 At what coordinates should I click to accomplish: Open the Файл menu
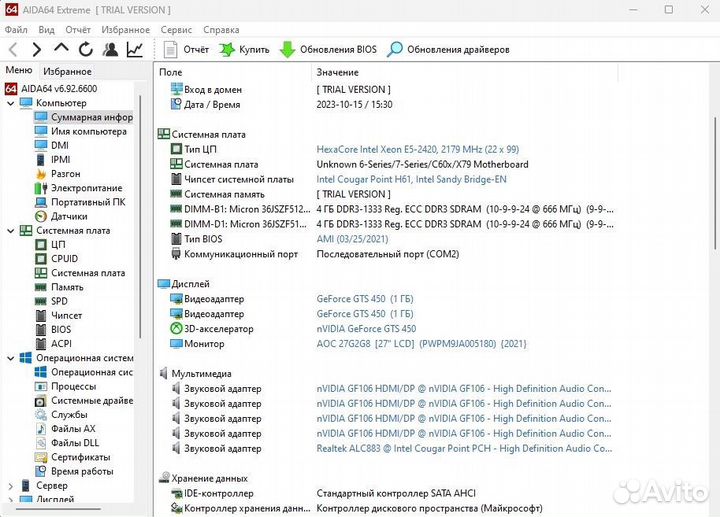pyautogui.click(x=16, y=29)
